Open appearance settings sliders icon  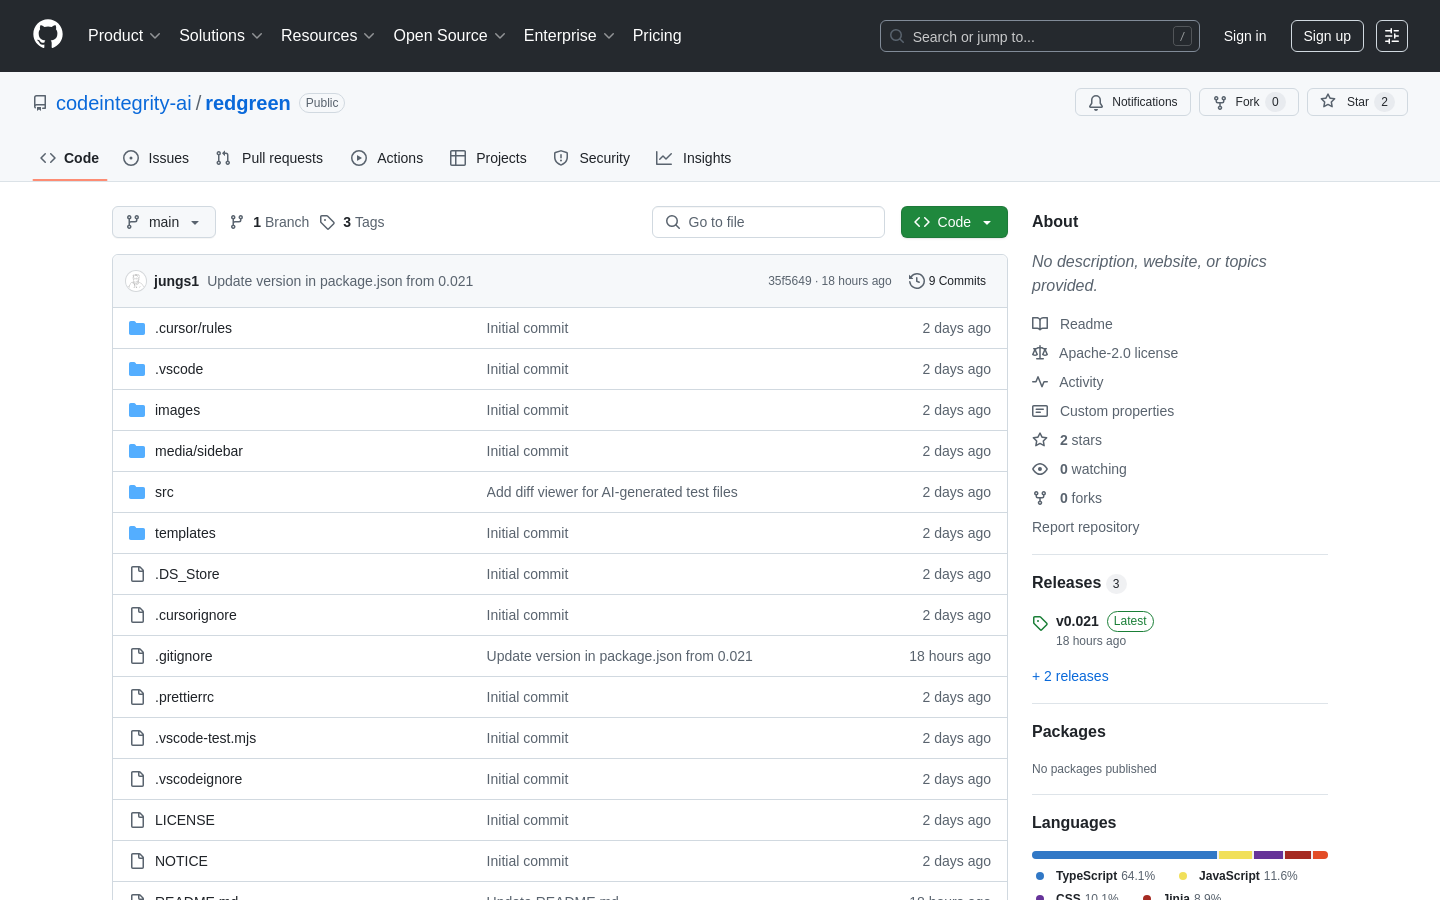coord(1392,36)
